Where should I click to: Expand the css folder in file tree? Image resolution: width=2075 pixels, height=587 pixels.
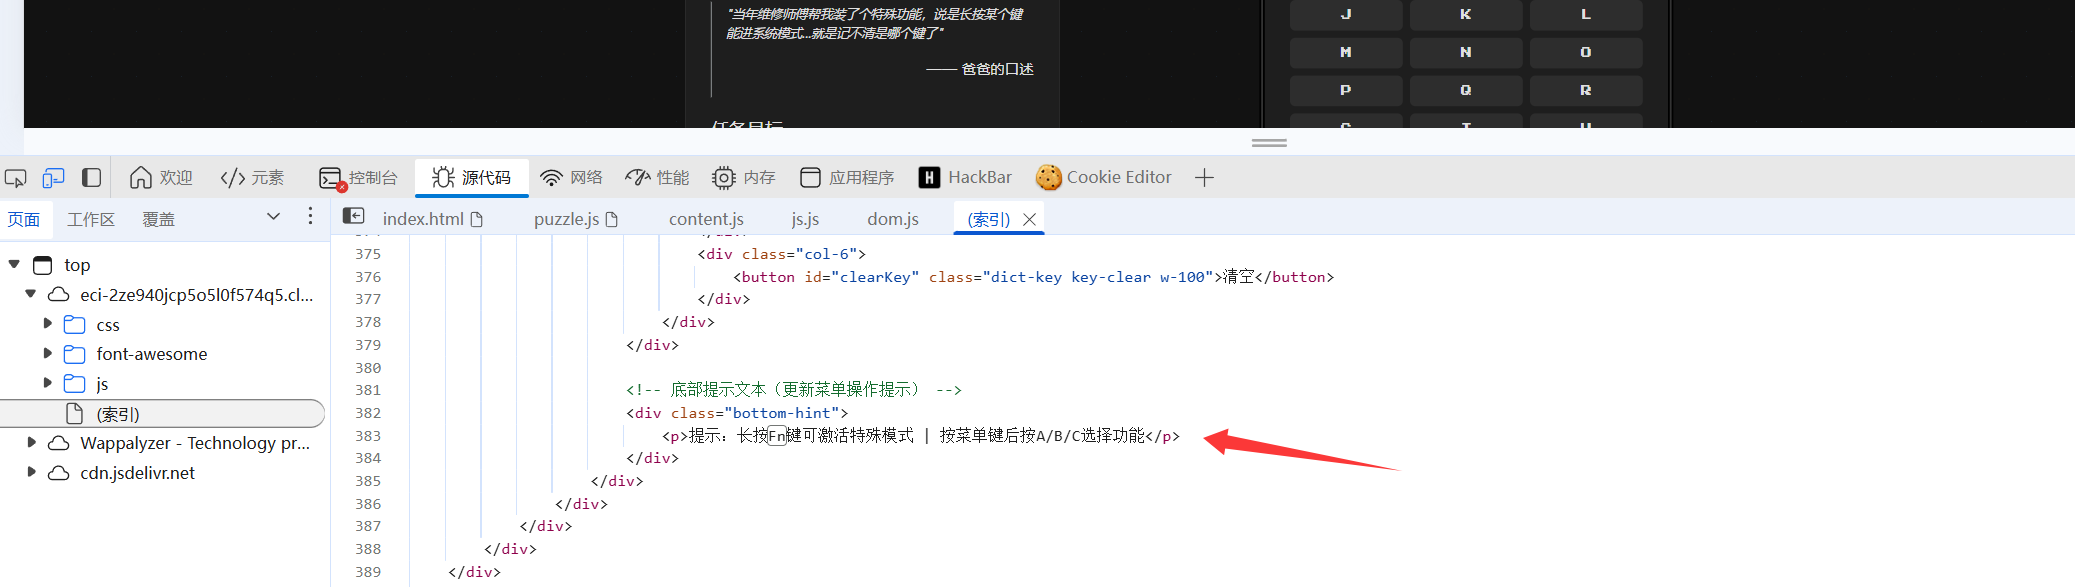pyautogui.click(x=47, y=324)
